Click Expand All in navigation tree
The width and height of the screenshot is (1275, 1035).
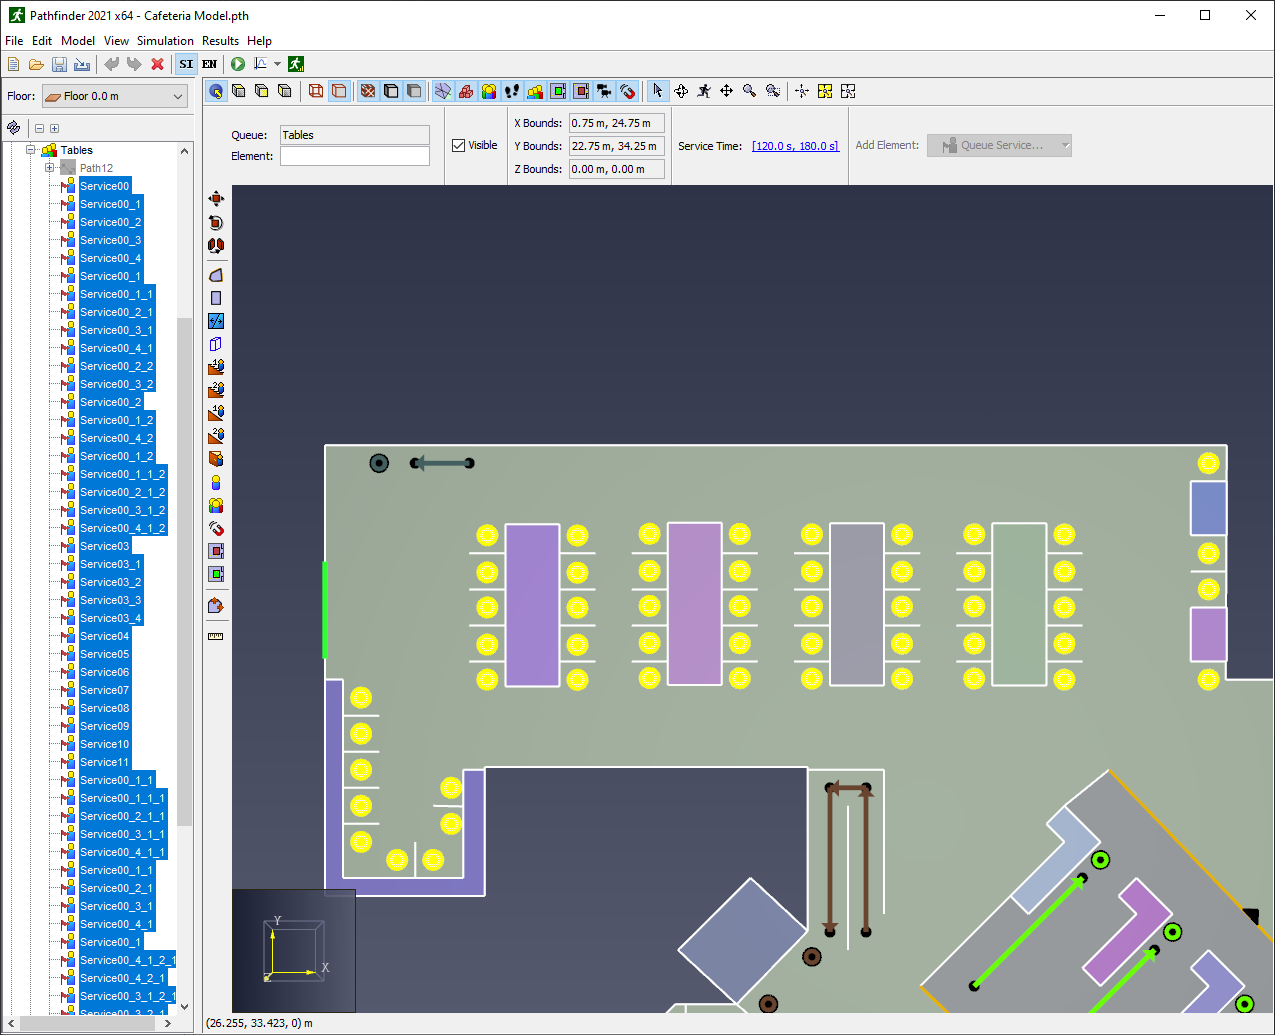54,128
